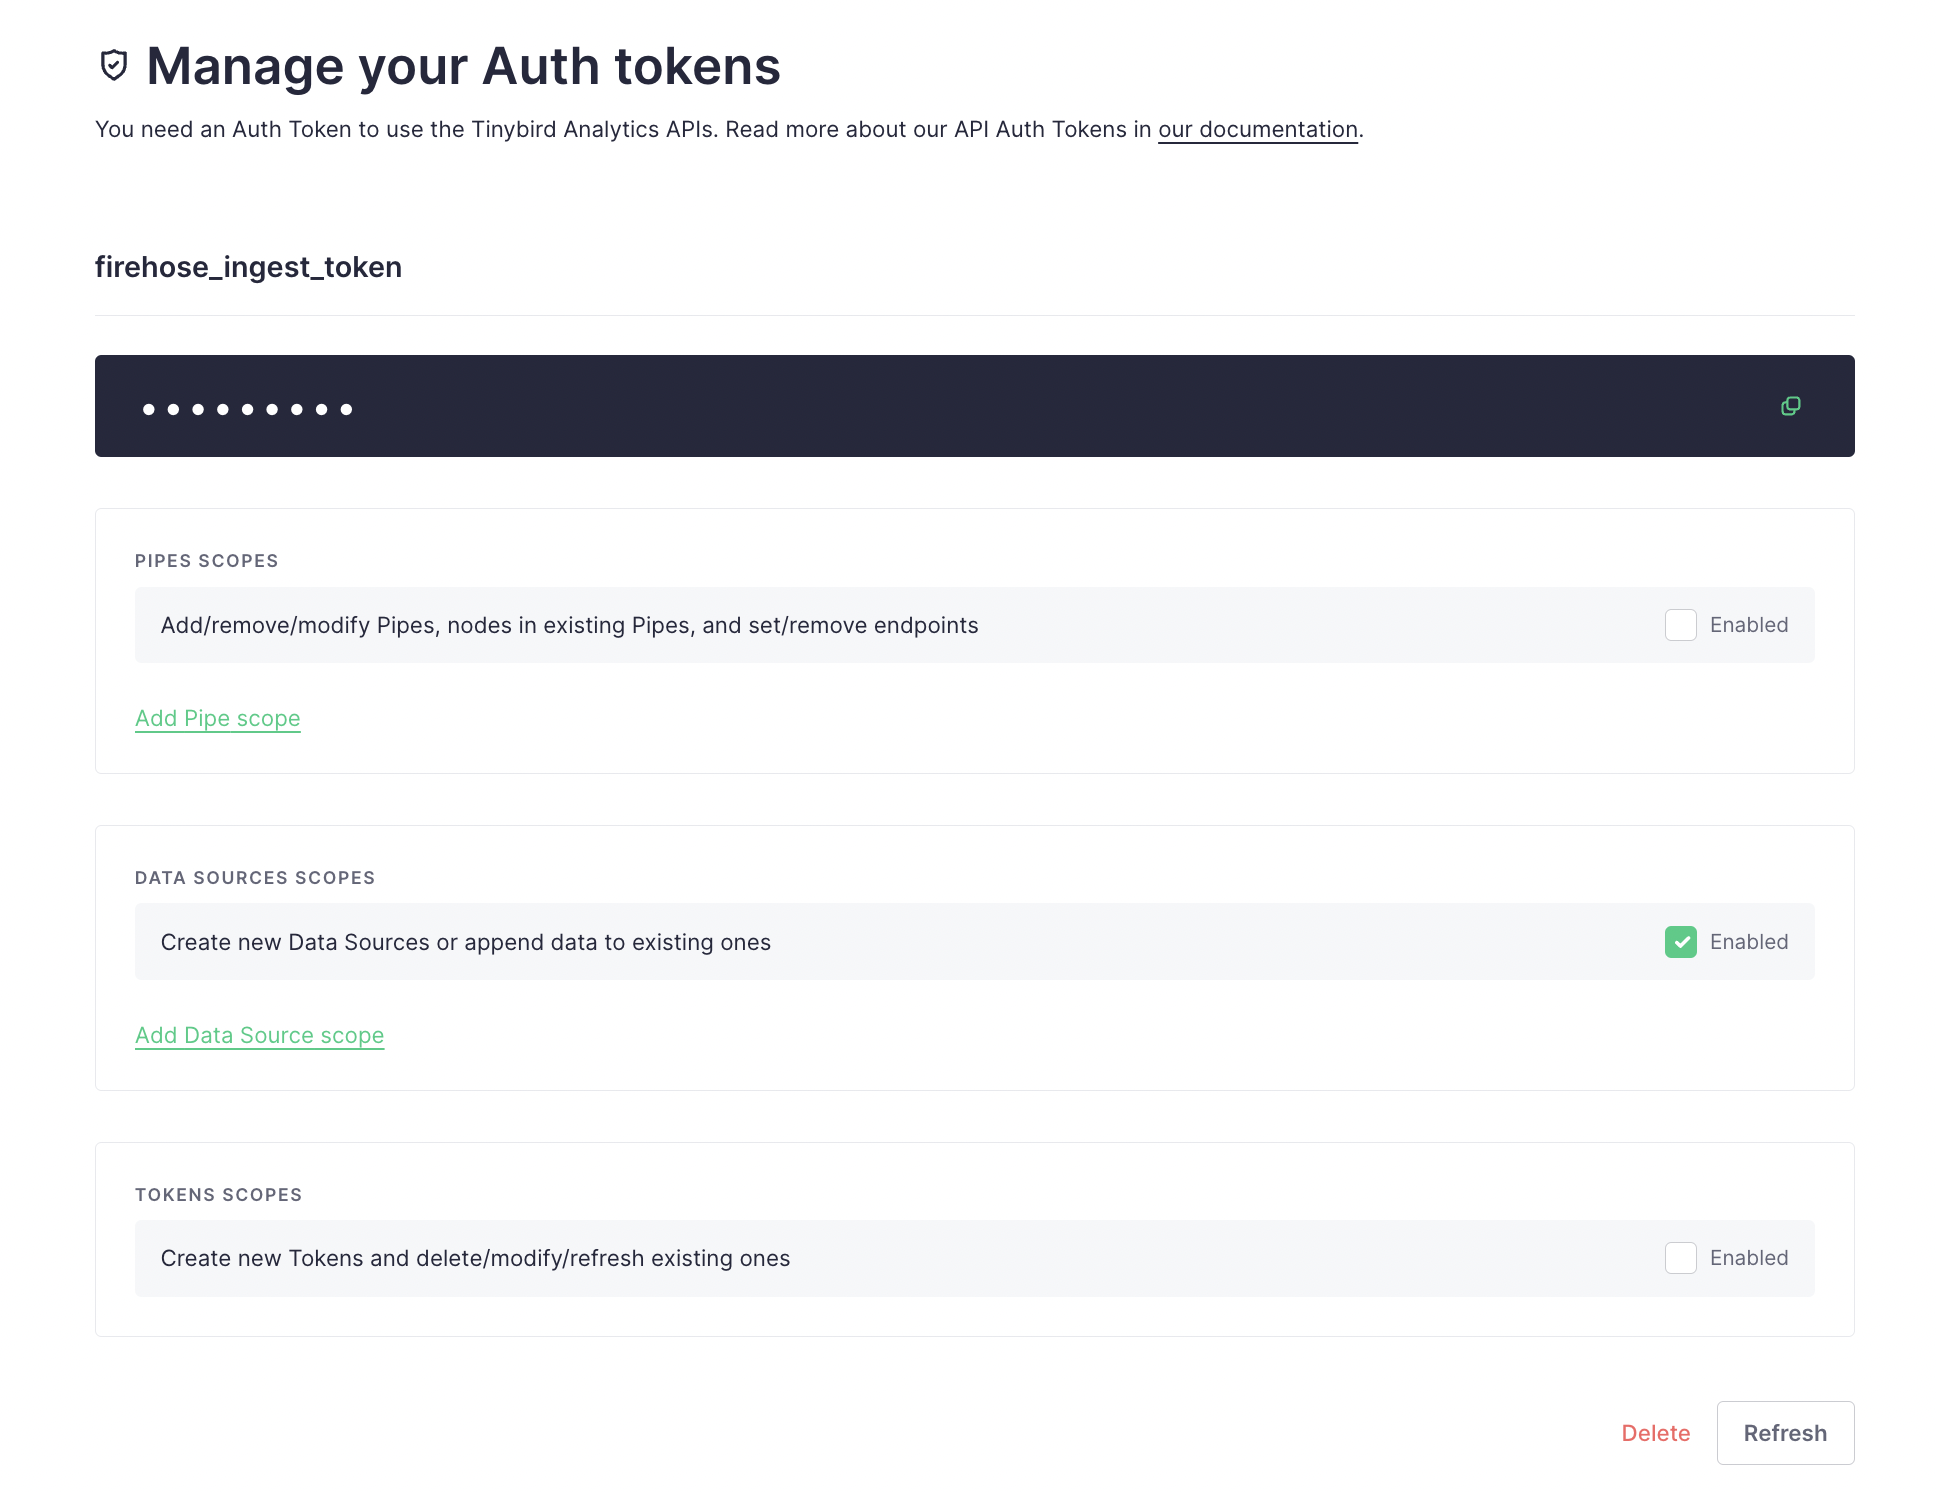Click the Manage your Auth tokens heading
The height and width of the screenshot is (1492, 1936).
click(x=463, y=66)
